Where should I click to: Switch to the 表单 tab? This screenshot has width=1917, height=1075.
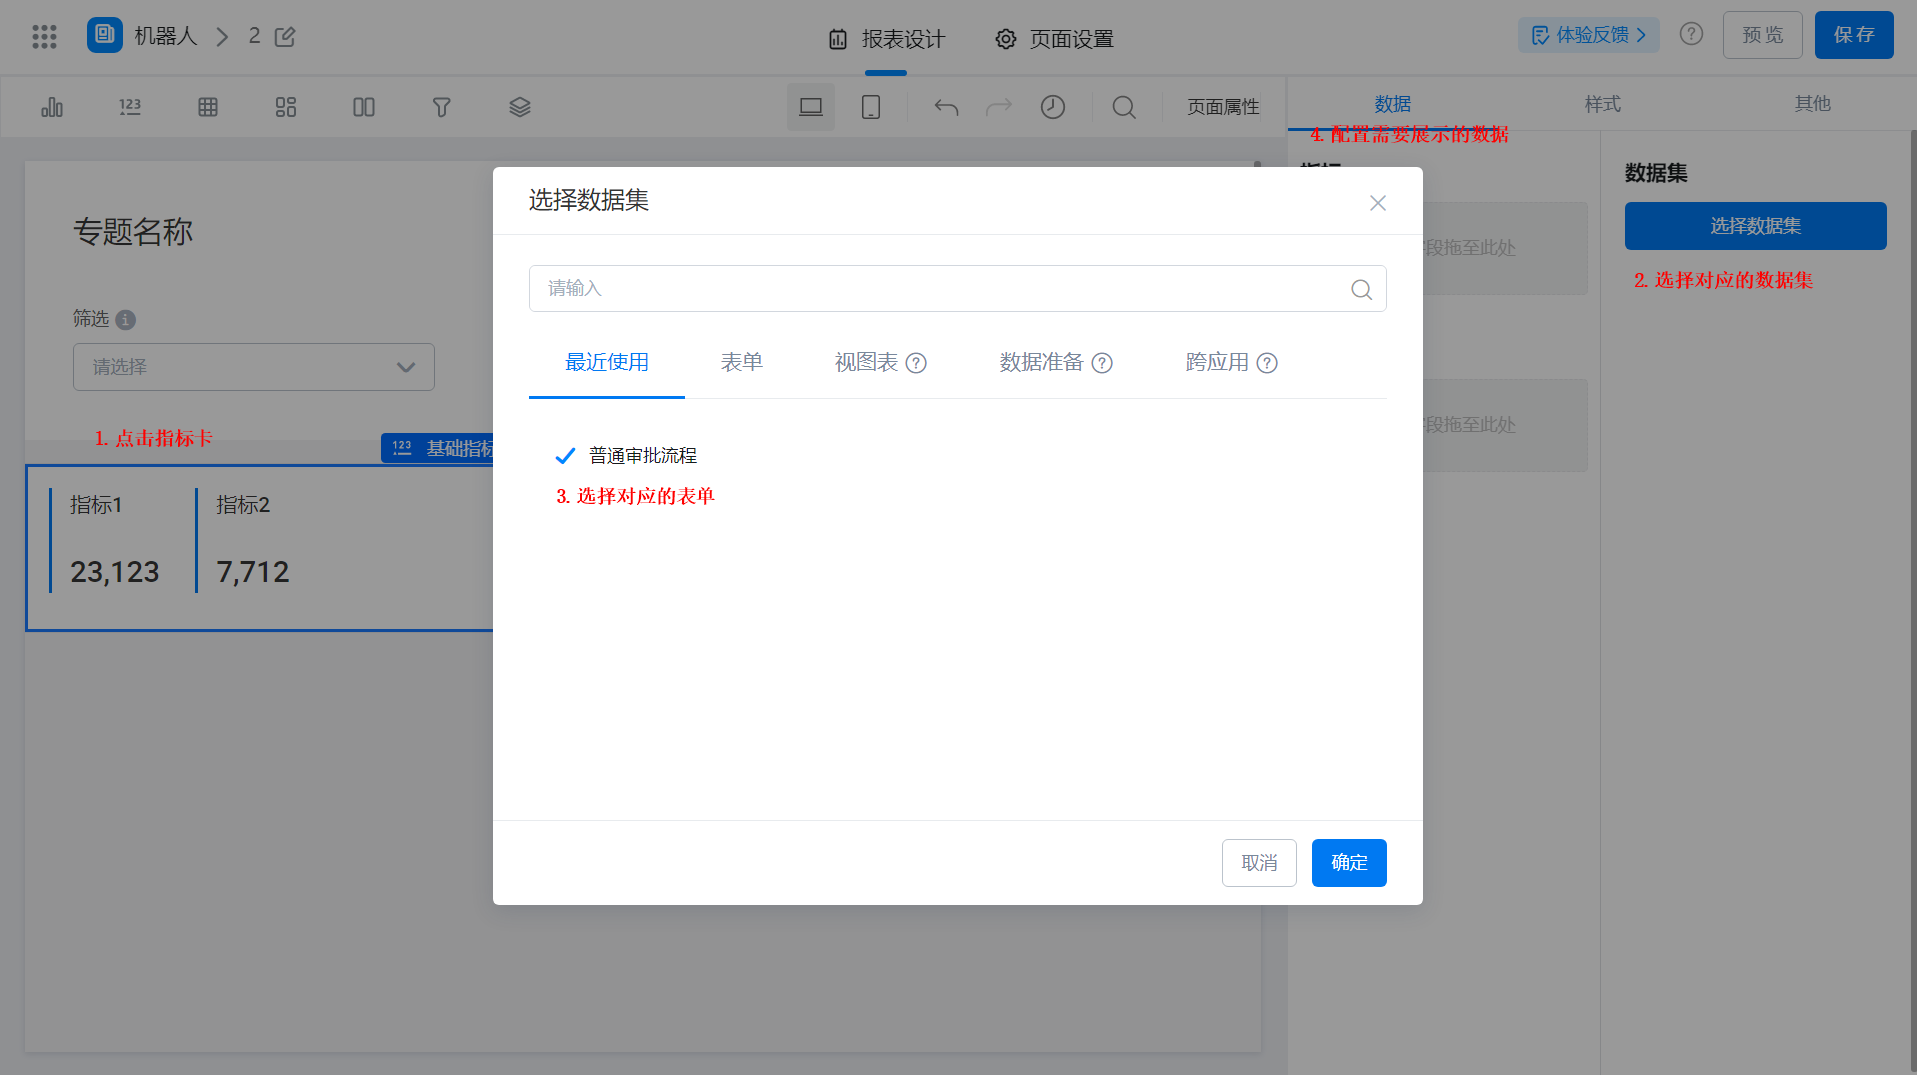(742, 362)
